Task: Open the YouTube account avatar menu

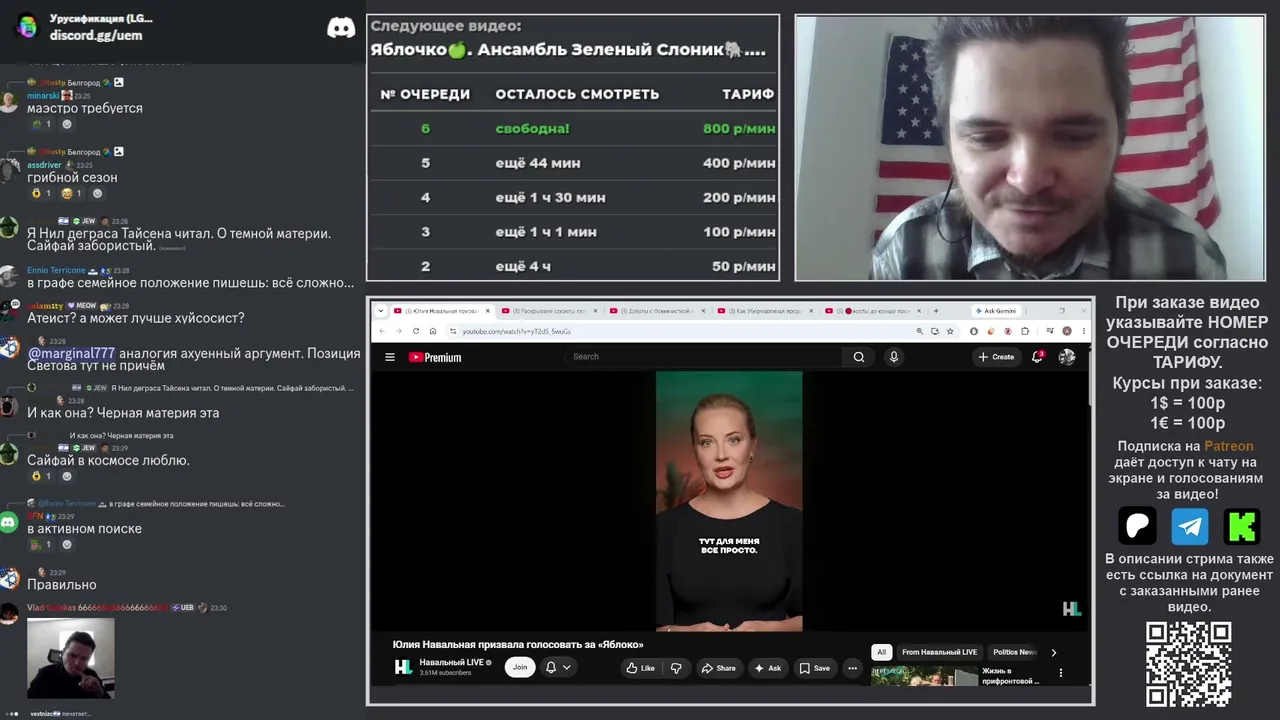Action: point(1067,357)
